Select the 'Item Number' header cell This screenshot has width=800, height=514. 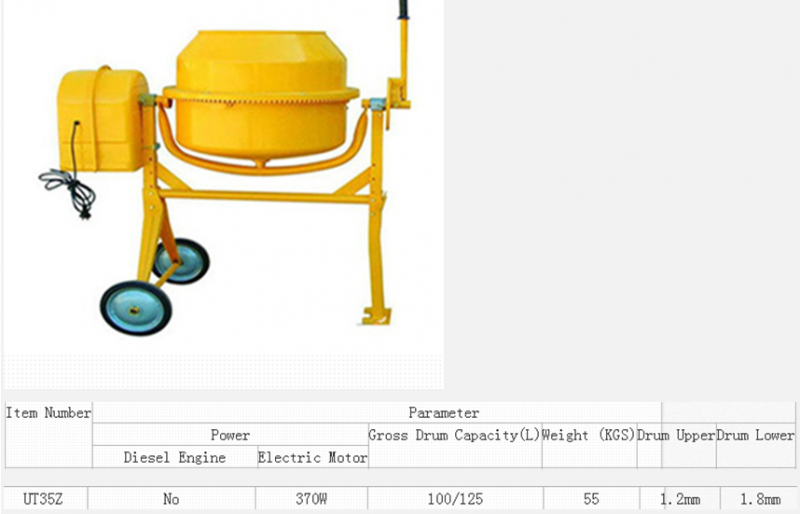click(48, 435)
